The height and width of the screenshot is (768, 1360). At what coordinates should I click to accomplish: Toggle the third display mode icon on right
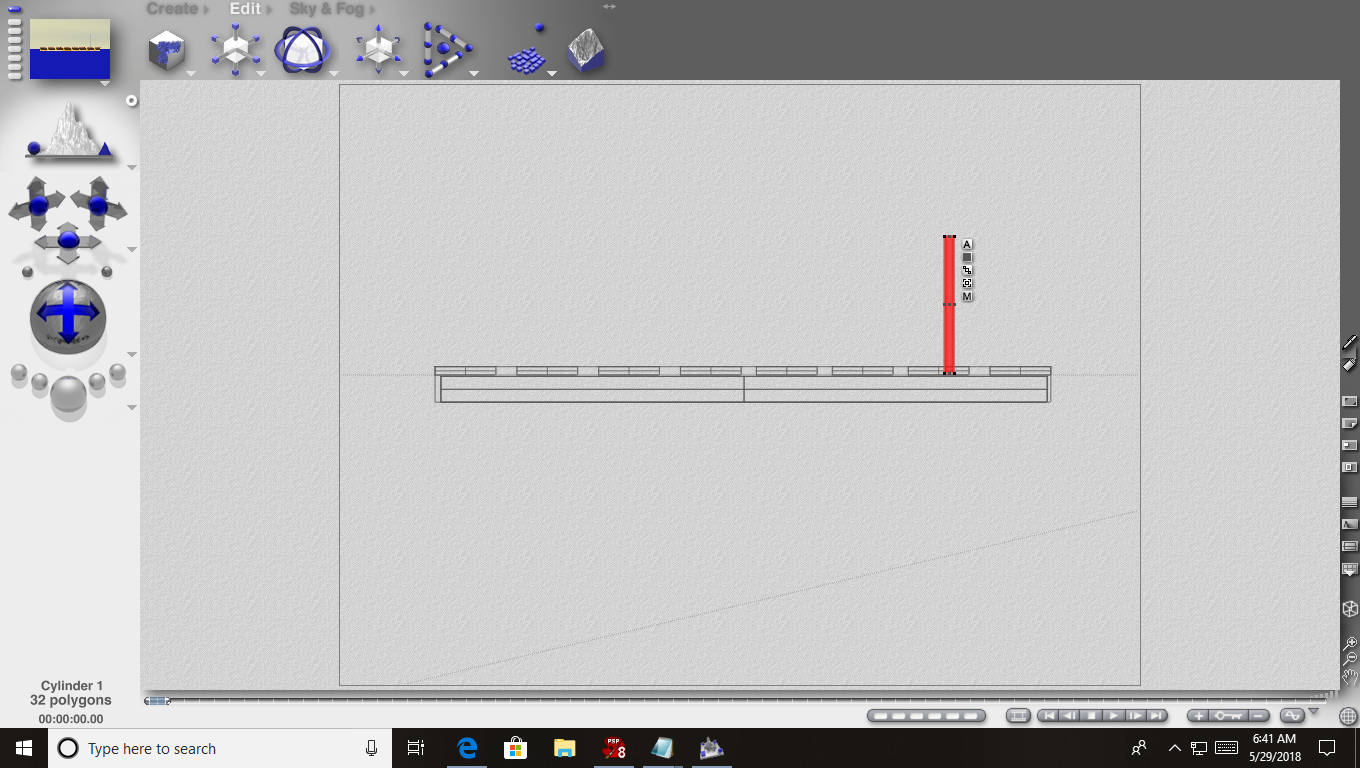pos(1350,445)
